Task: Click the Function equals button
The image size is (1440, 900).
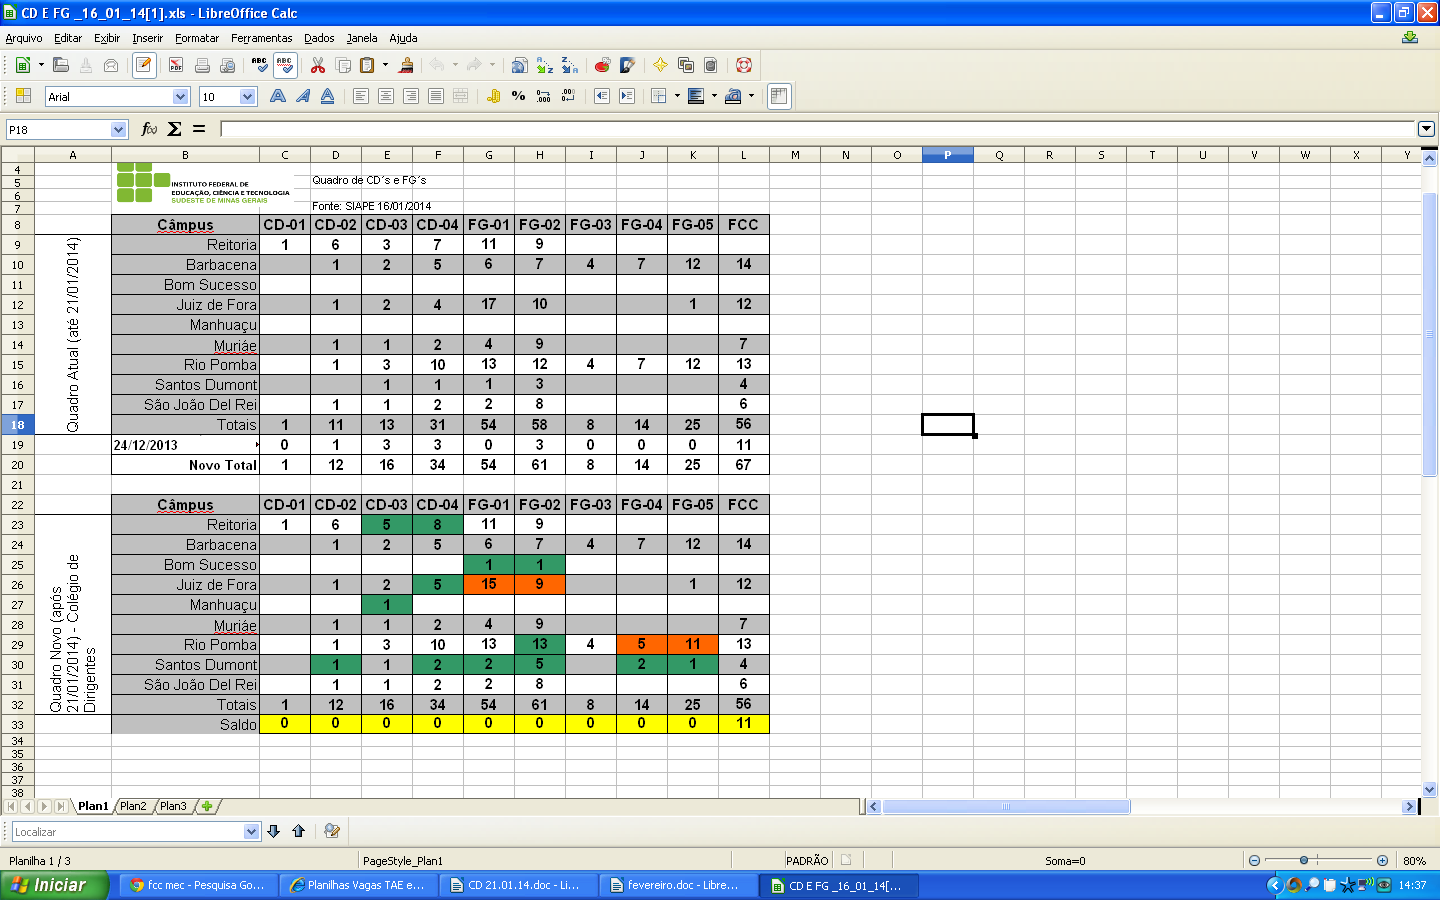Action: tap(199, 129)
